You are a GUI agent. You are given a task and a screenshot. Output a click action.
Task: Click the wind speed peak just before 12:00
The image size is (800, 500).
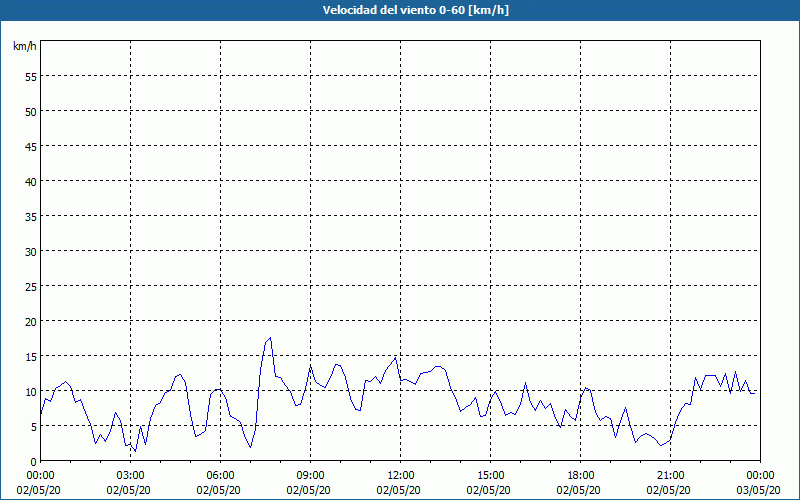click(395, 358)
